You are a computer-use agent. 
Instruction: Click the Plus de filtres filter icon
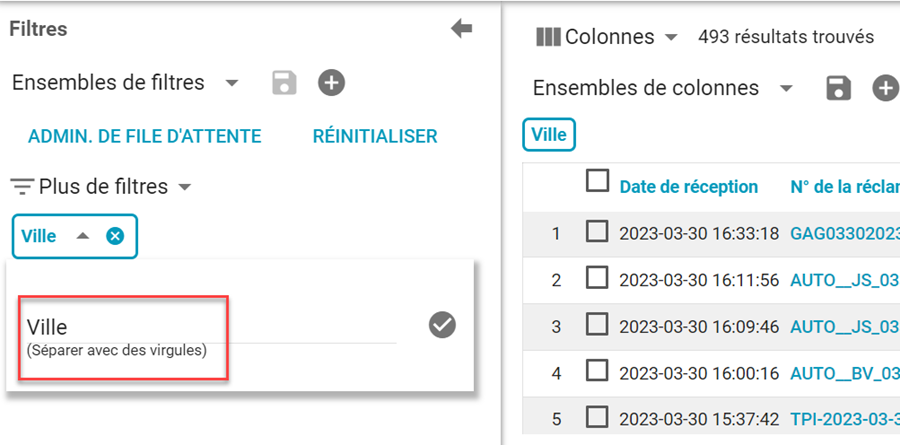click(x=22, y=187)
